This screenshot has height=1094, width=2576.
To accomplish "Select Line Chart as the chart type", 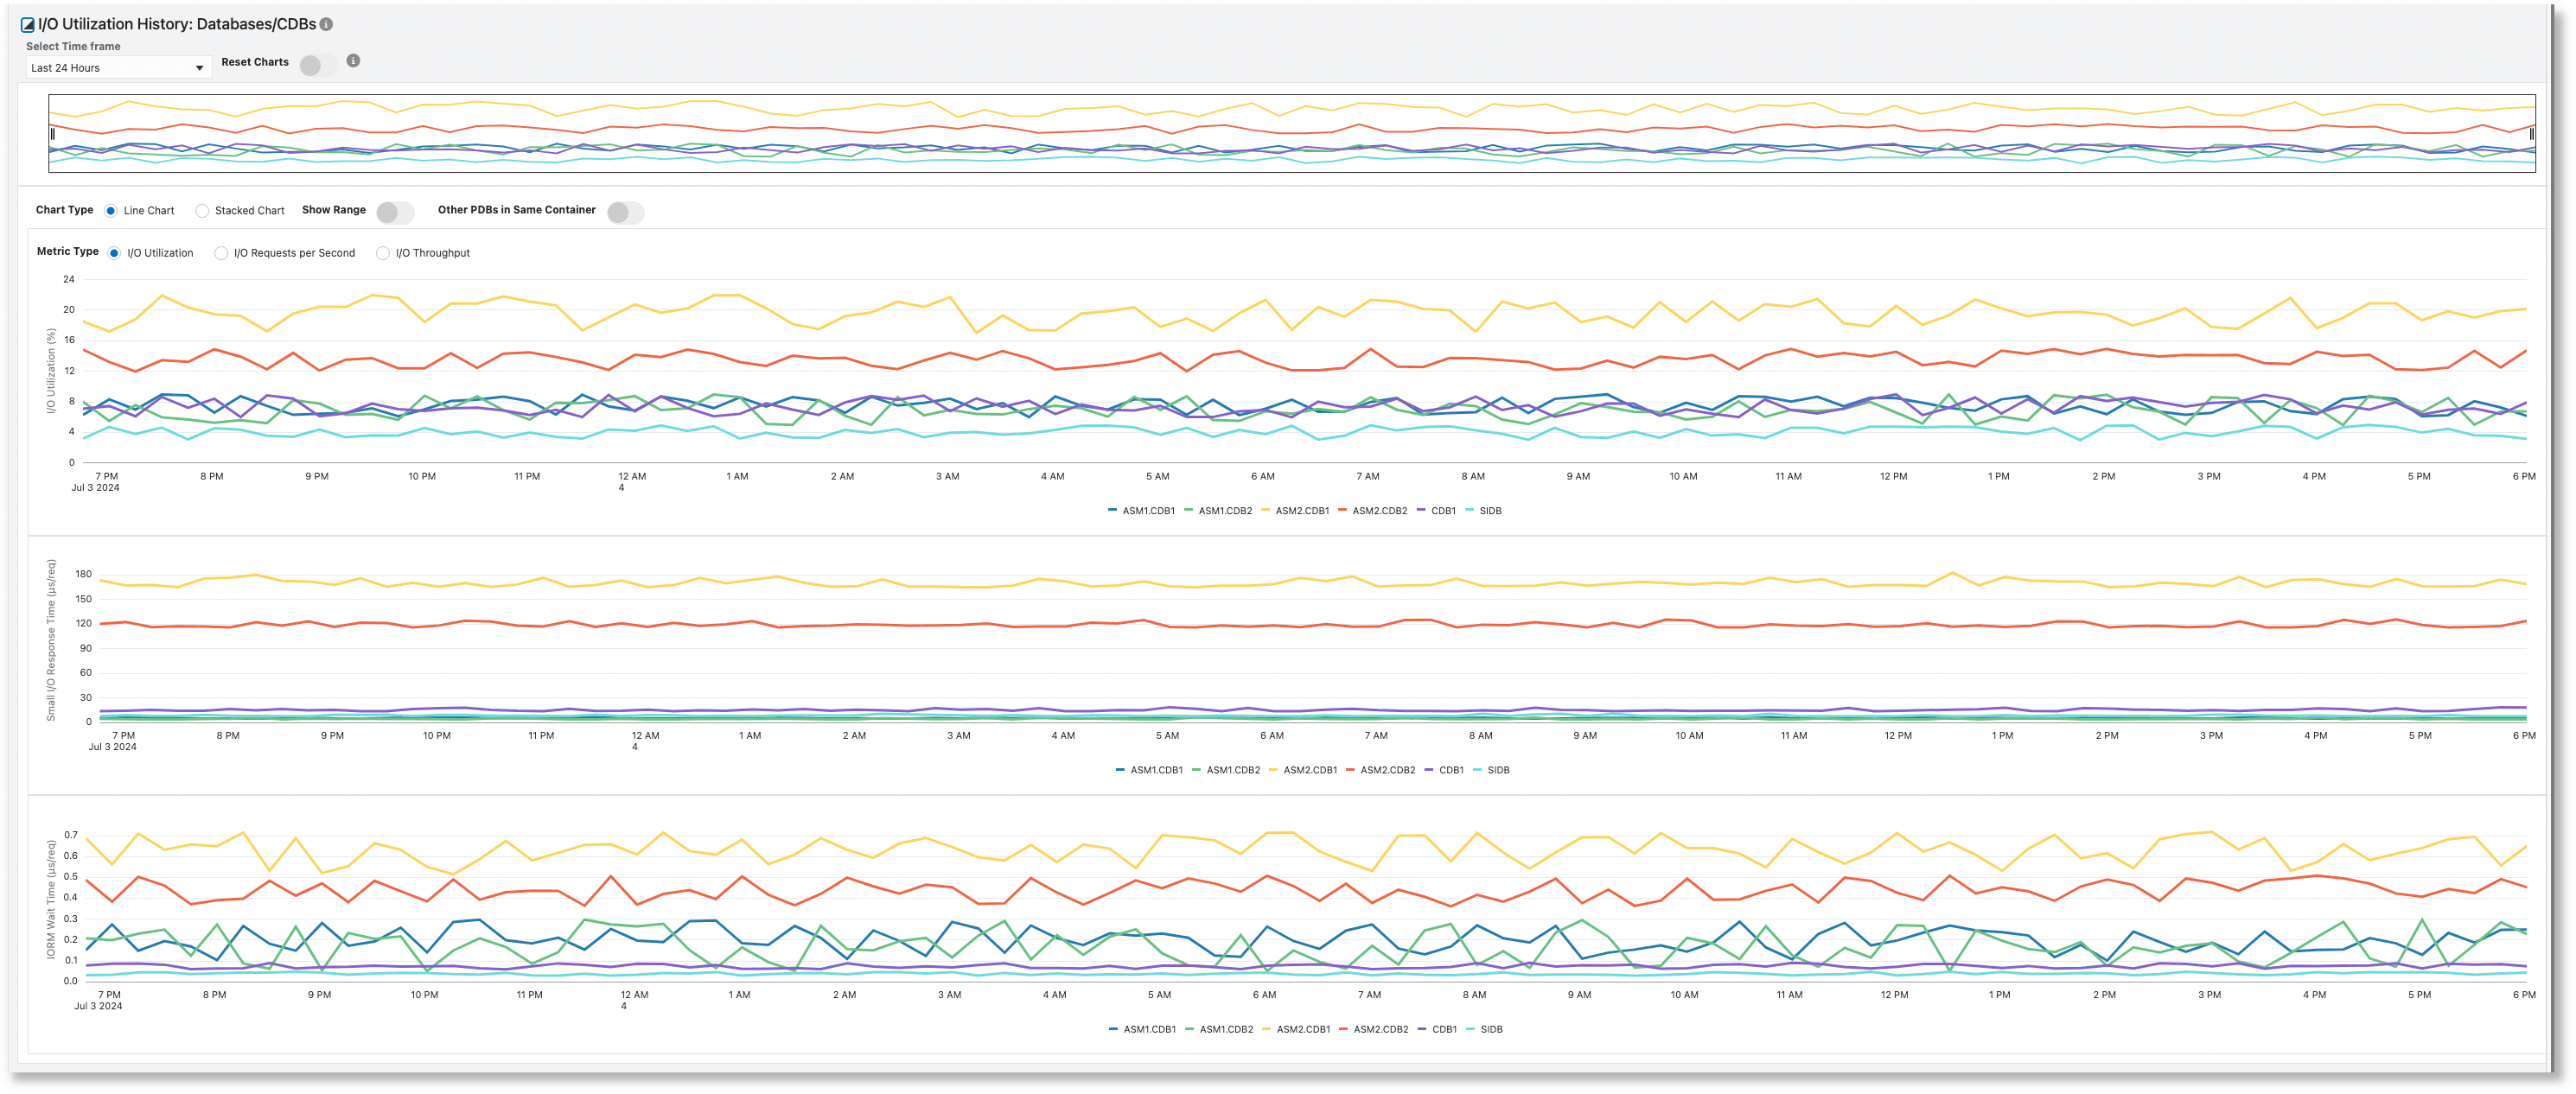I will pos(110,210).
